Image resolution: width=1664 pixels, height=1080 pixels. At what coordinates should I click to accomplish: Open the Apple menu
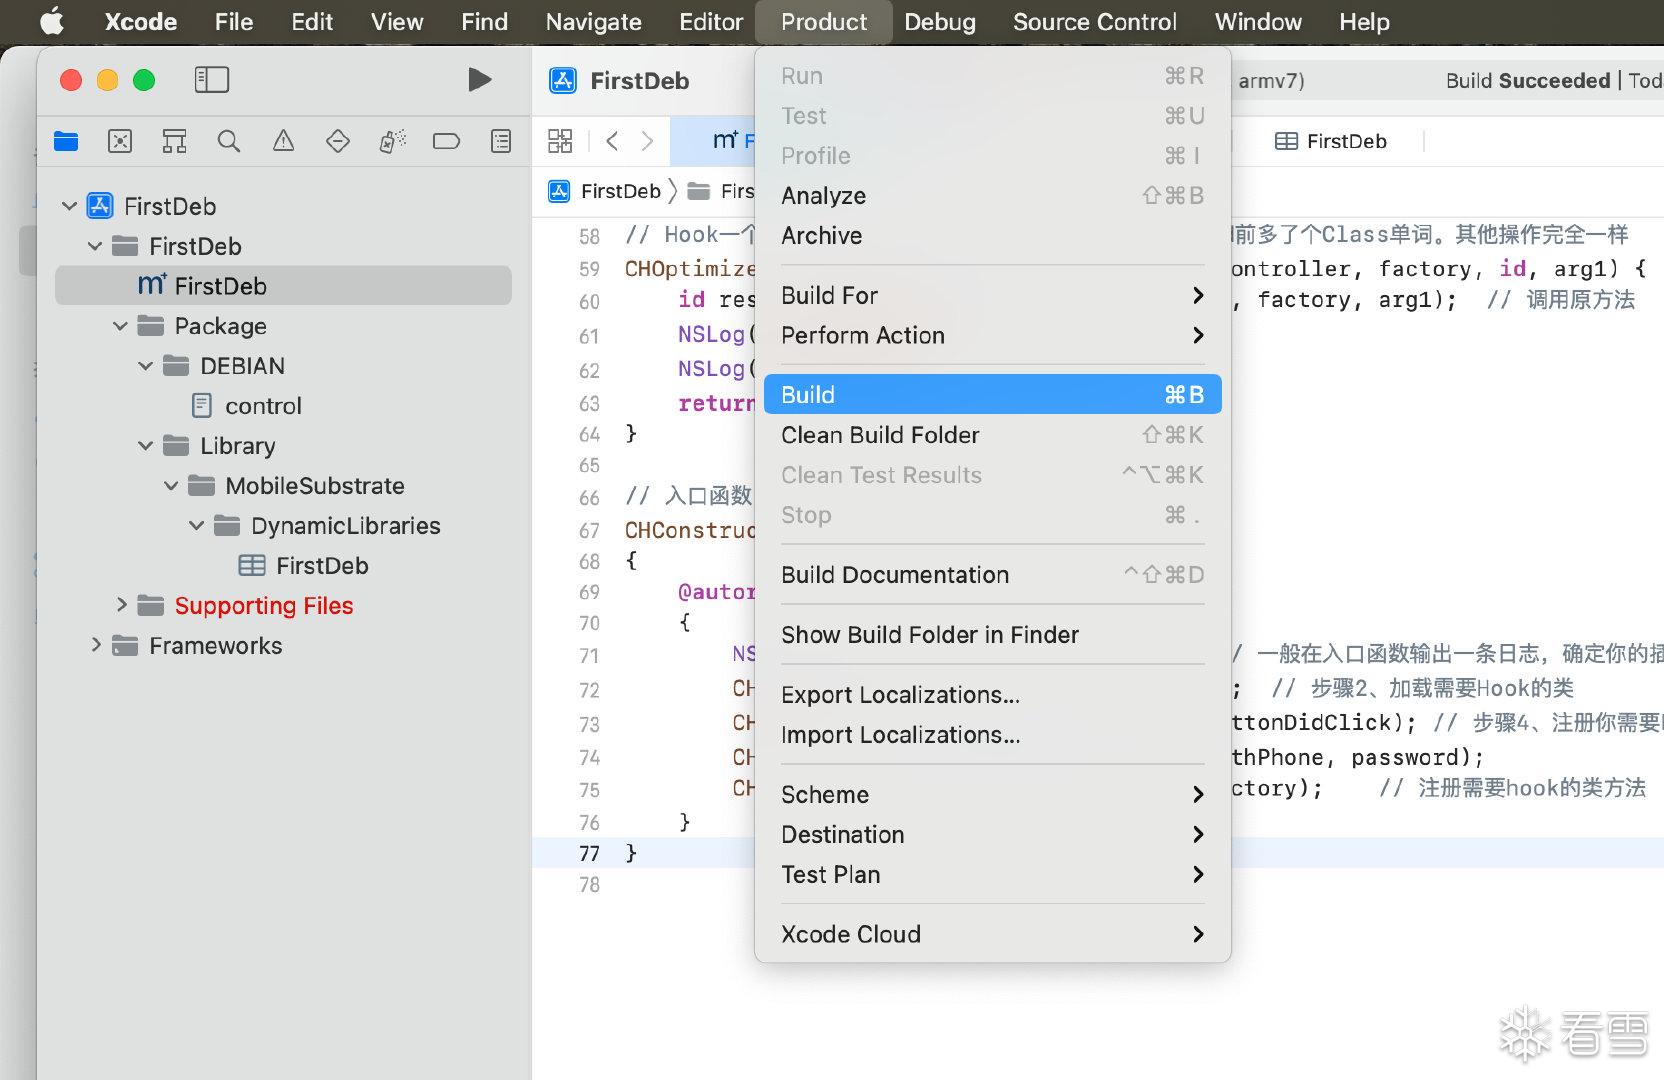point(52,21)
